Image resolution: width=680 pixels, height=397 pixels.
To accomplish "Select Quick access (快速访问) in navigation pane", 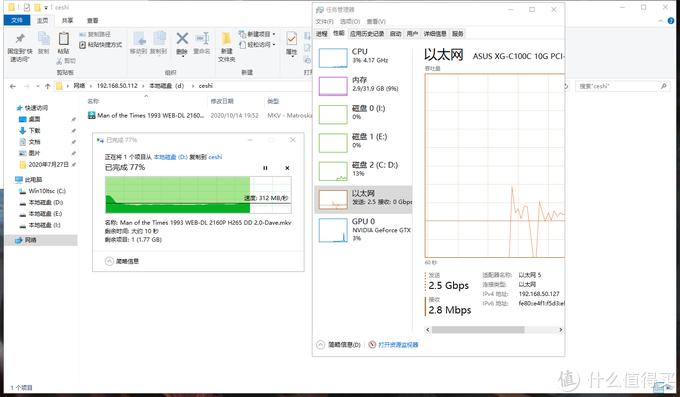I will pos(36,108).
